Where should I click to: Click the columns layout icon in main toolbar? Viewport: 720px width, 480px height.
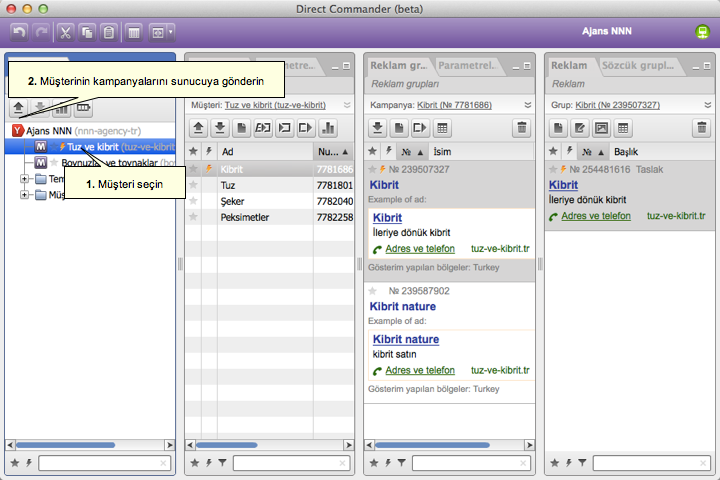(x=134, y=33)
